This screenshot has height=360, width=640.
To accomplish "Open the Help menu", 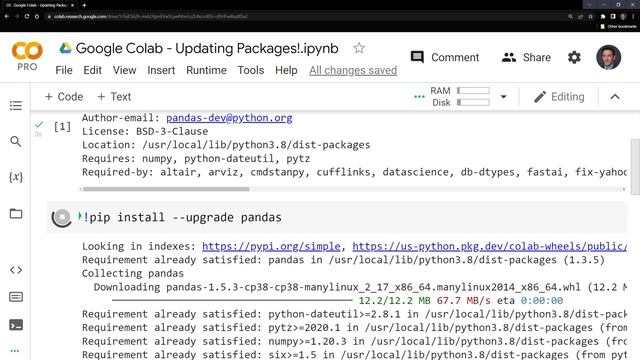I will click(x=286, y=70).
